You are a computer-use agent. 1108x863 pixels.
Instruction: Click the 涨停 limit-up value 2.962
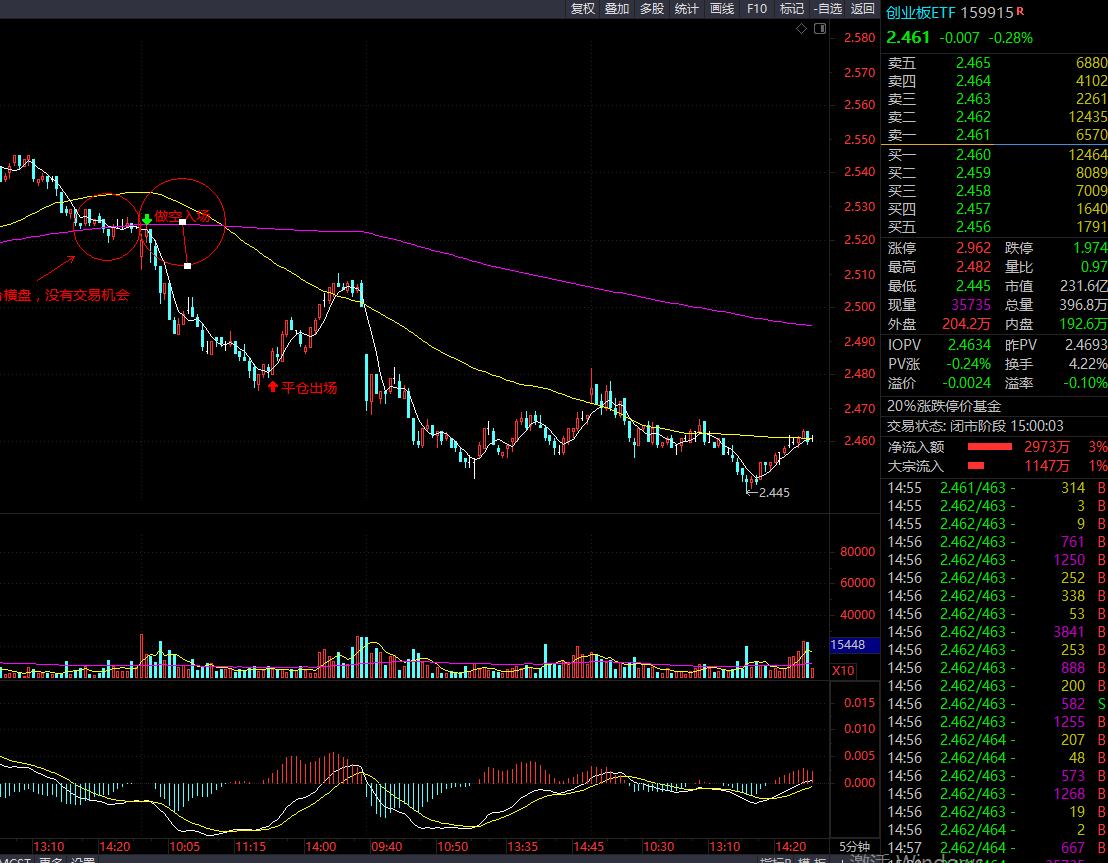coord(973,248)
